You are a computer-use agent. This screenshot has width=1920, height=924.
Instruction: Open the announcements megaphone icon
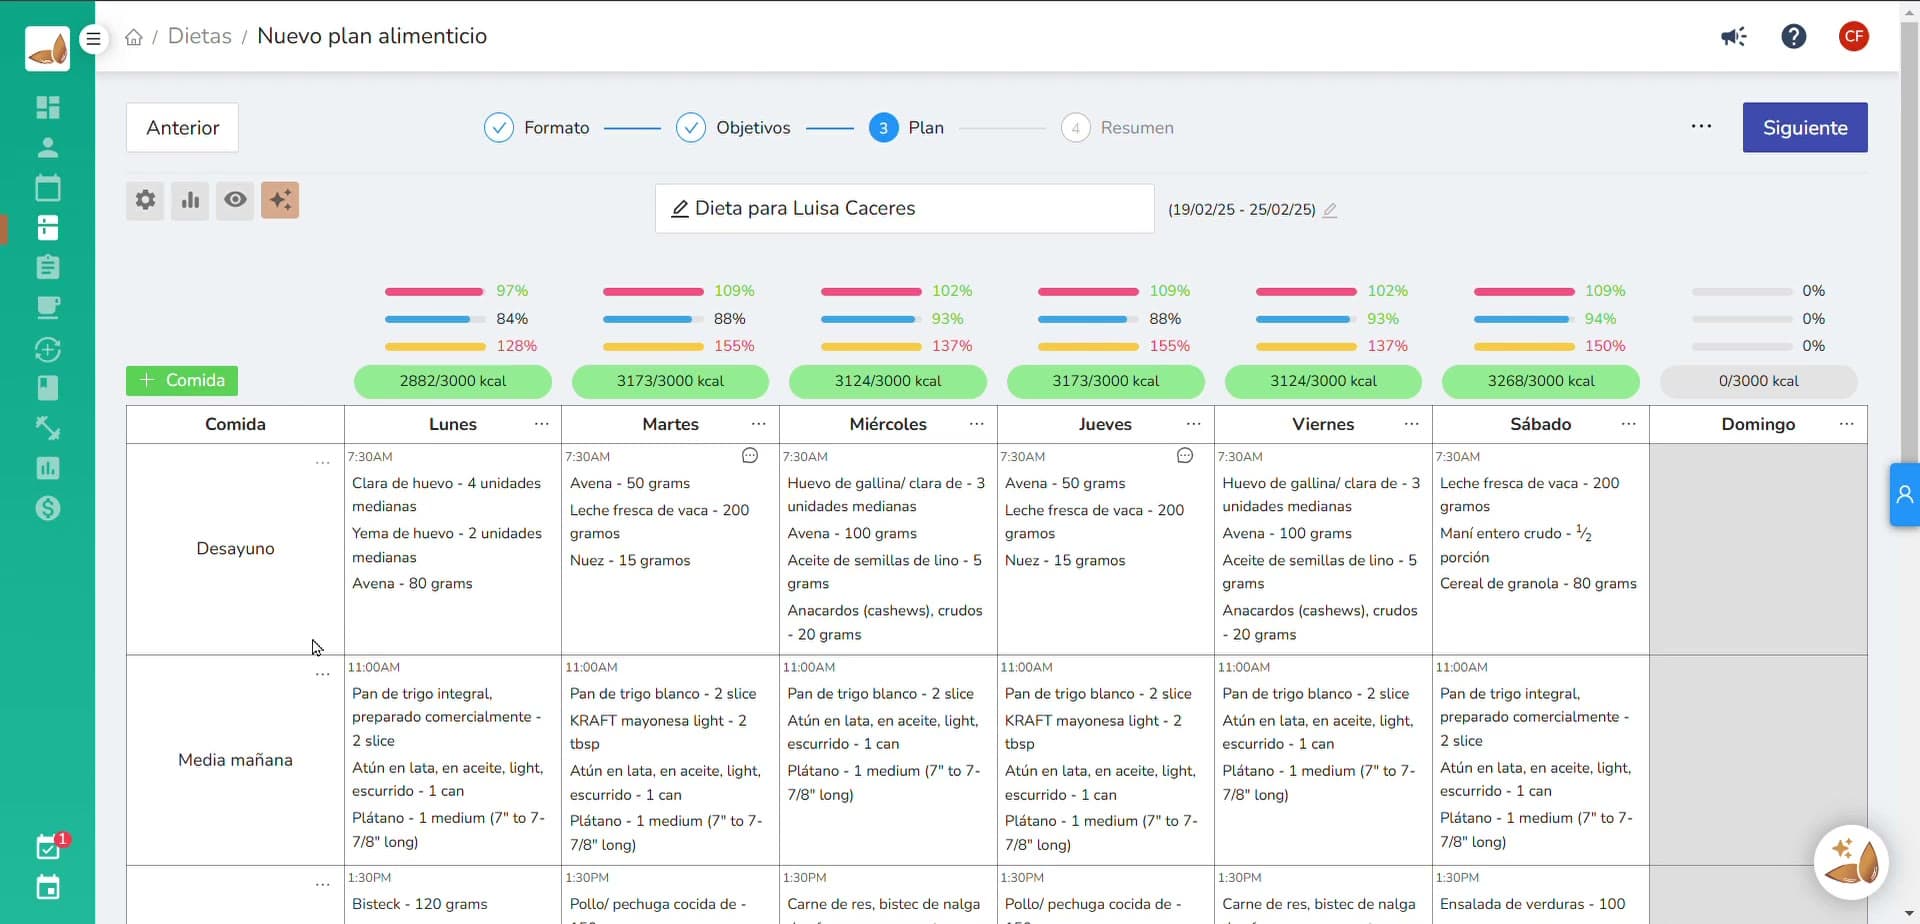(x=1733, y=37)
